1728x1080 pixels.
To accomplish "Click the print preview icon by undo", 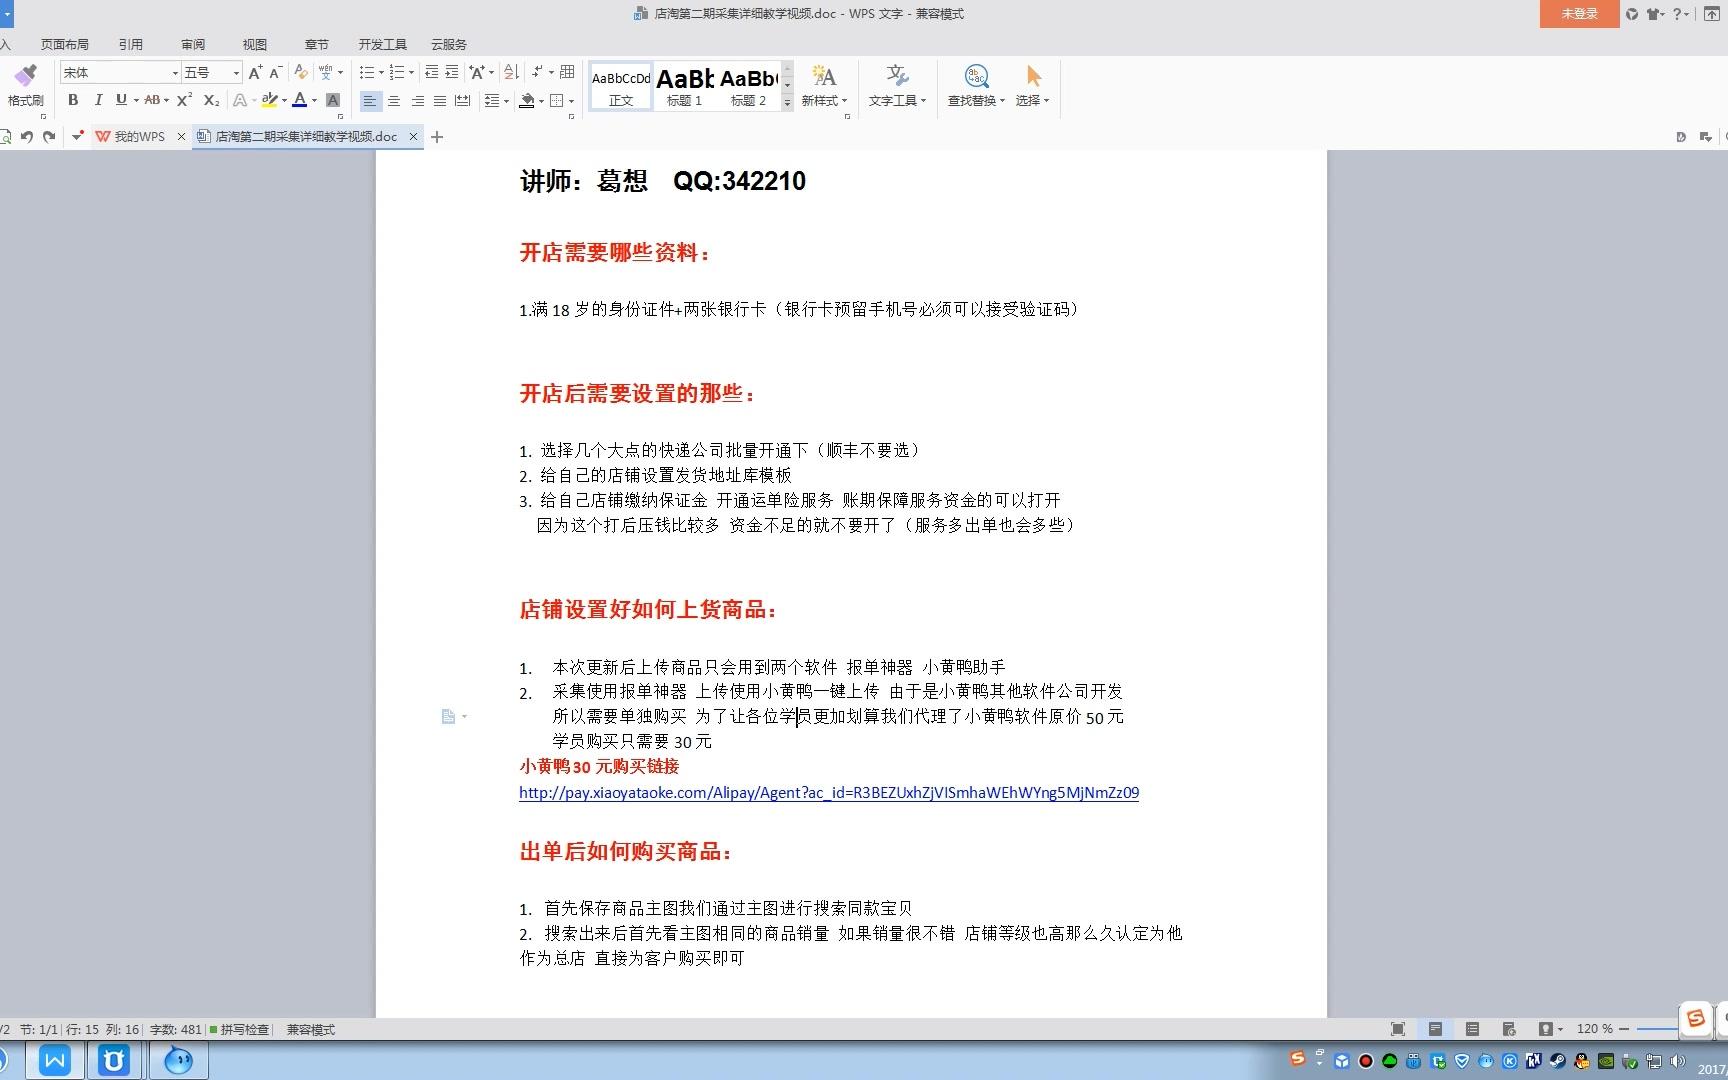I will coord(5,137).
